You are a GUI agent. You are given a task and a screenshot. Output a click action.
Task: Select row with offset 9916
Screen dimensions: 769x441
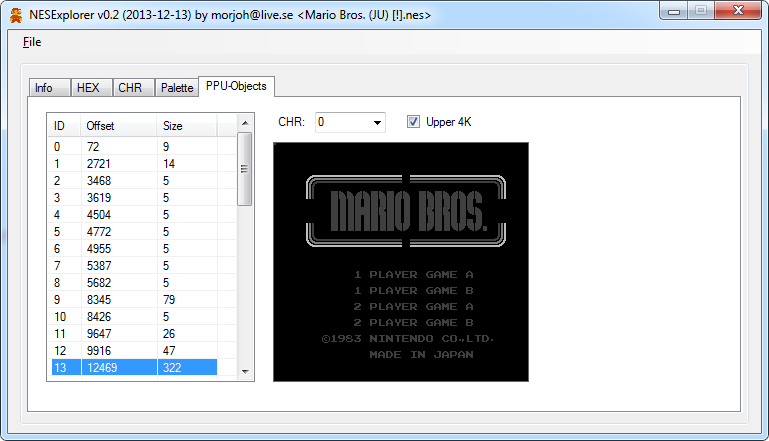pos(134,351)
